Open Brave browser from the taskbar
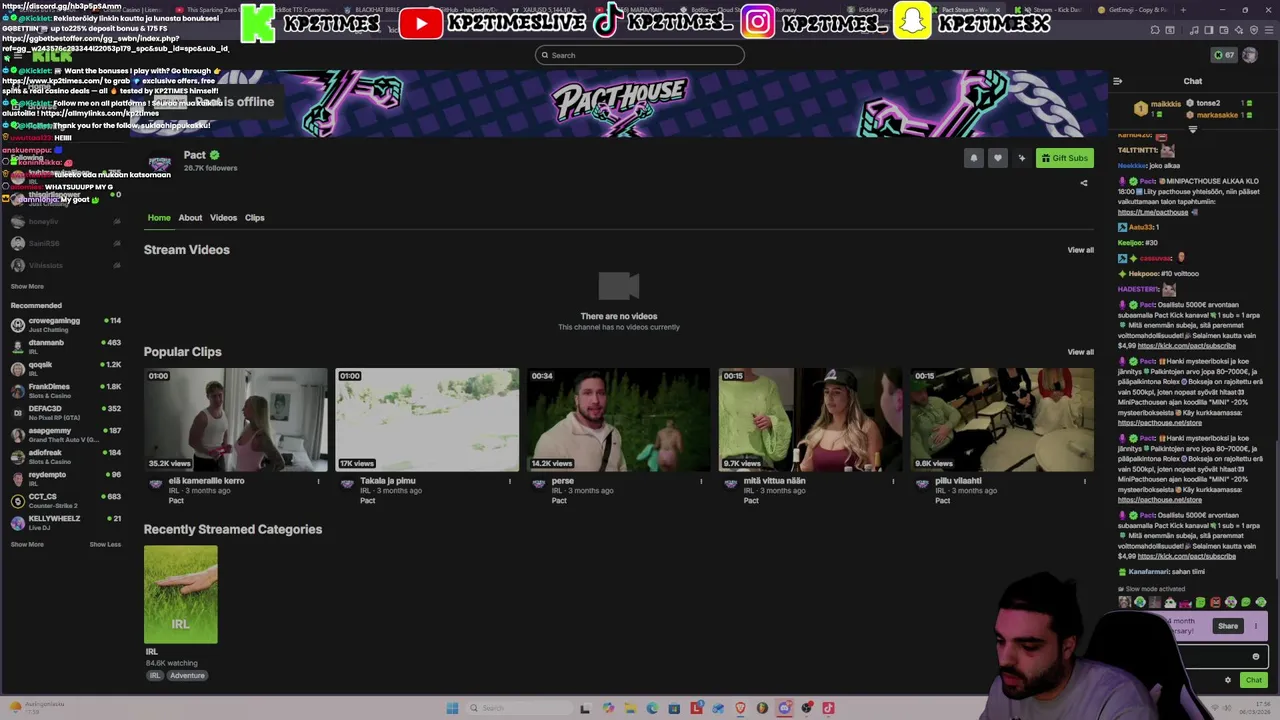Viewport: 1280px width, 720px height. point(740,708)
